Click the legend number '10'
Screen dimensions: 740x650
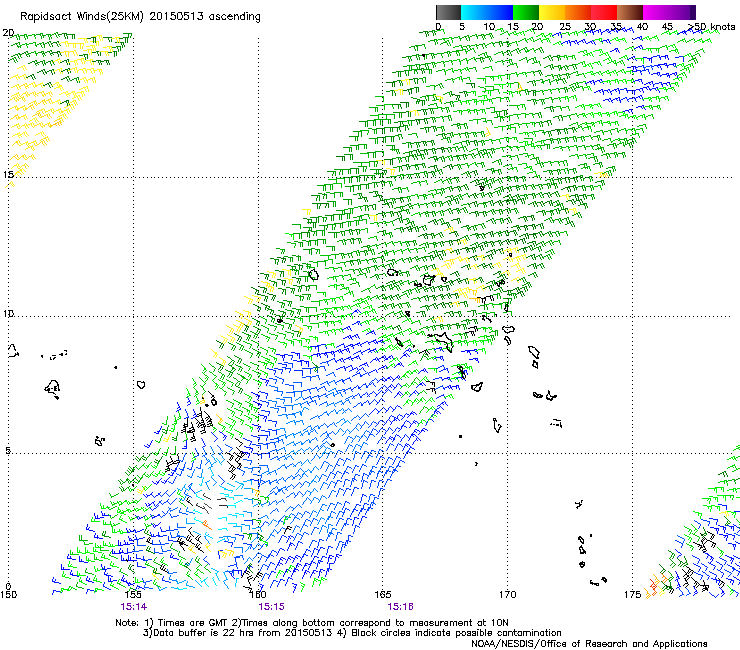489,27
